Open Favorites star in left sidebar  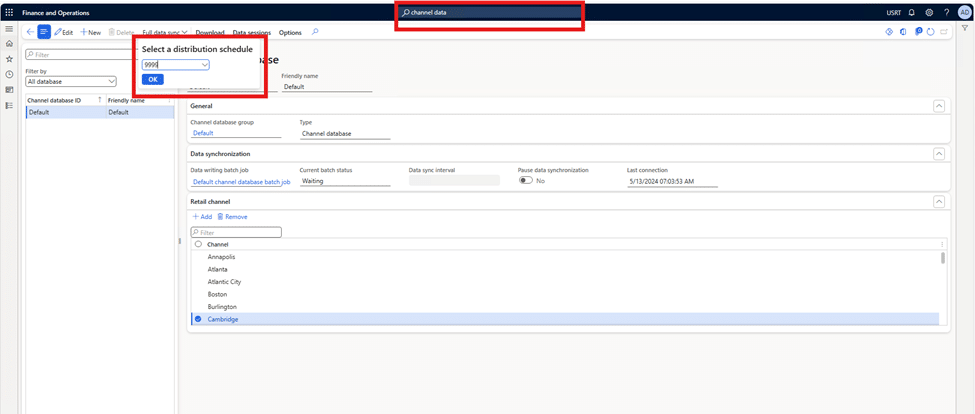click(x=9, y=59)
